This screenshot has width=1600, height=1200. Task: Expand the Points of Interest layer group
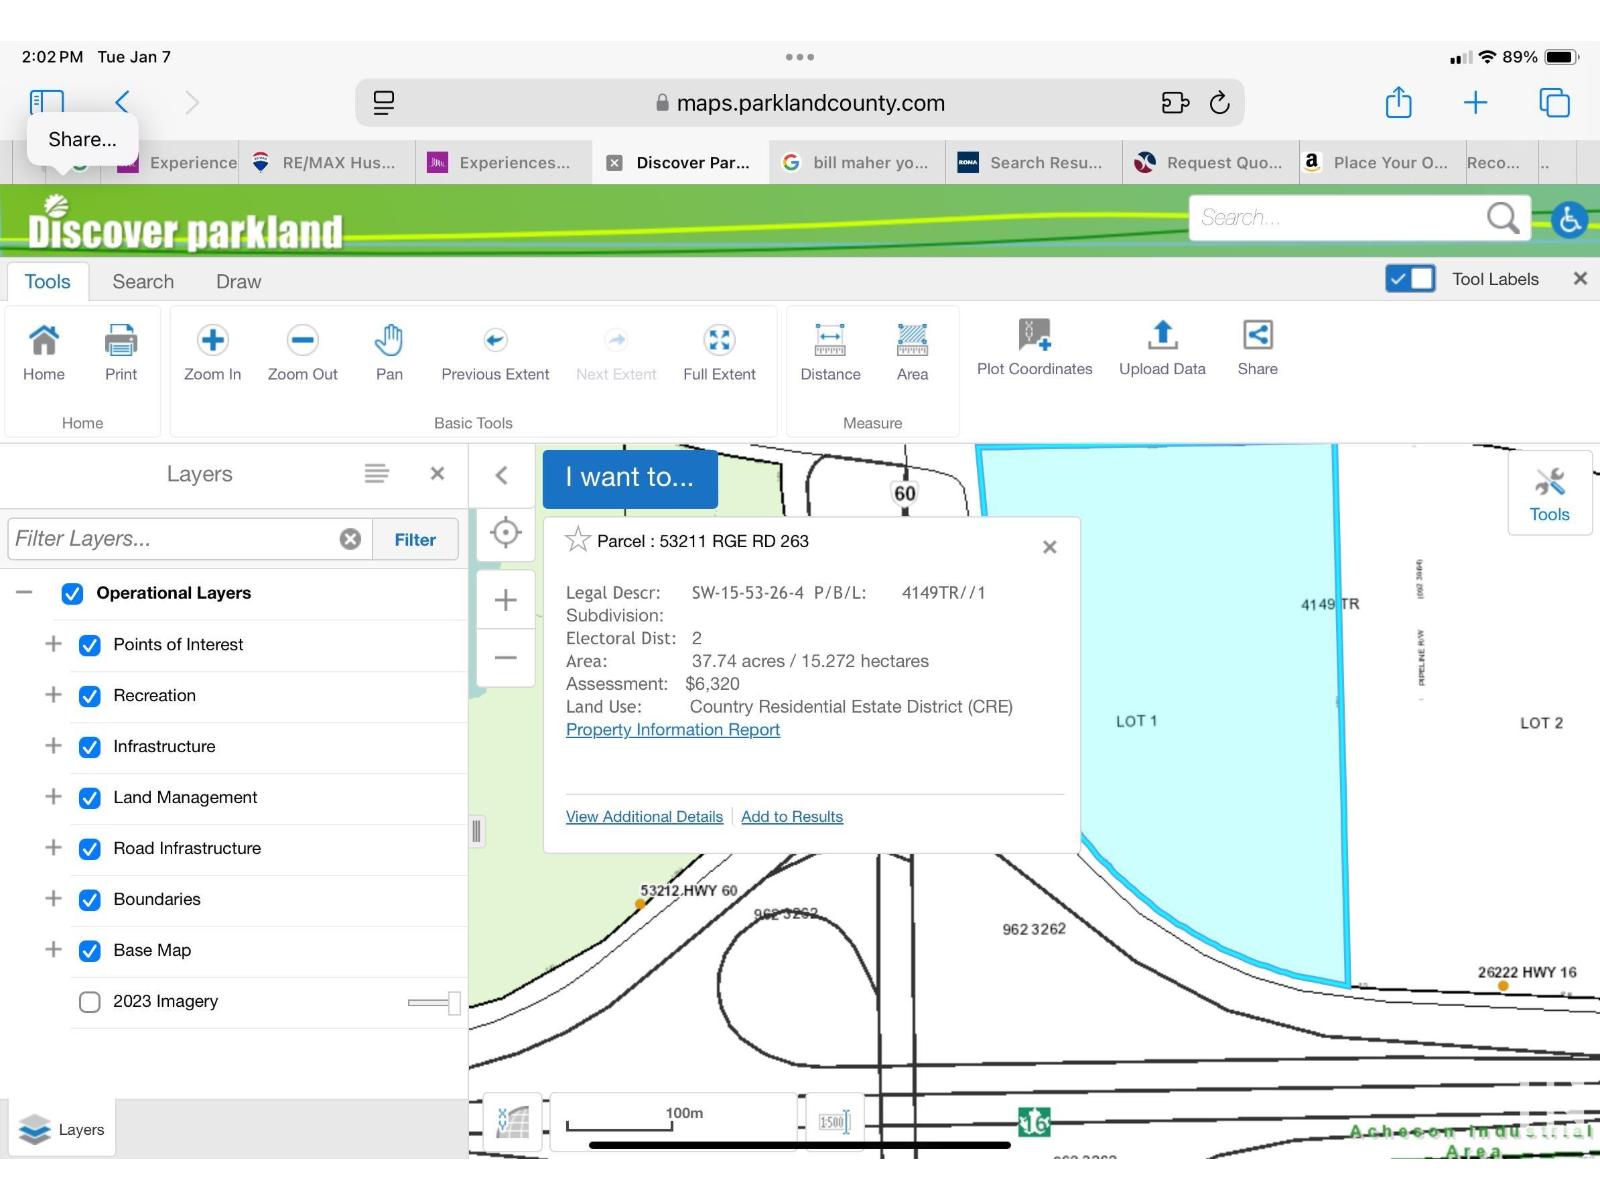click(x=54, y=644)
